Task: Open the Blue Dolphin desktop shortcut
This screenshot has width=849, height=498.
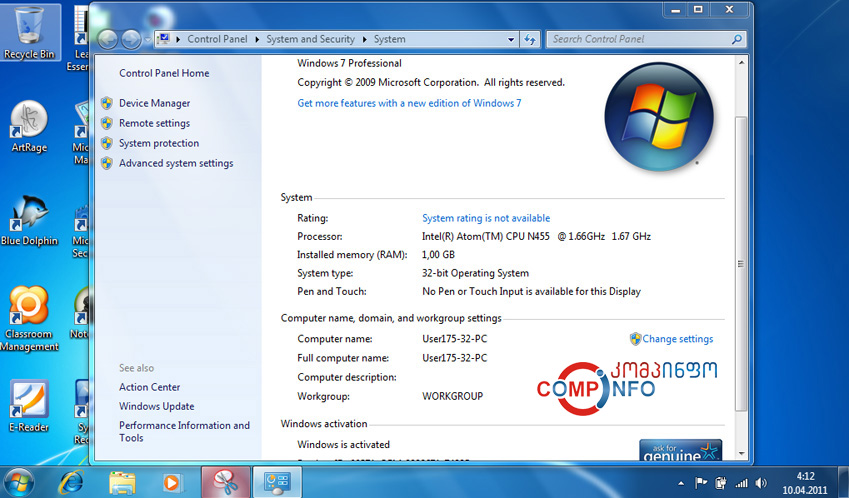Action: click(29, 220)
